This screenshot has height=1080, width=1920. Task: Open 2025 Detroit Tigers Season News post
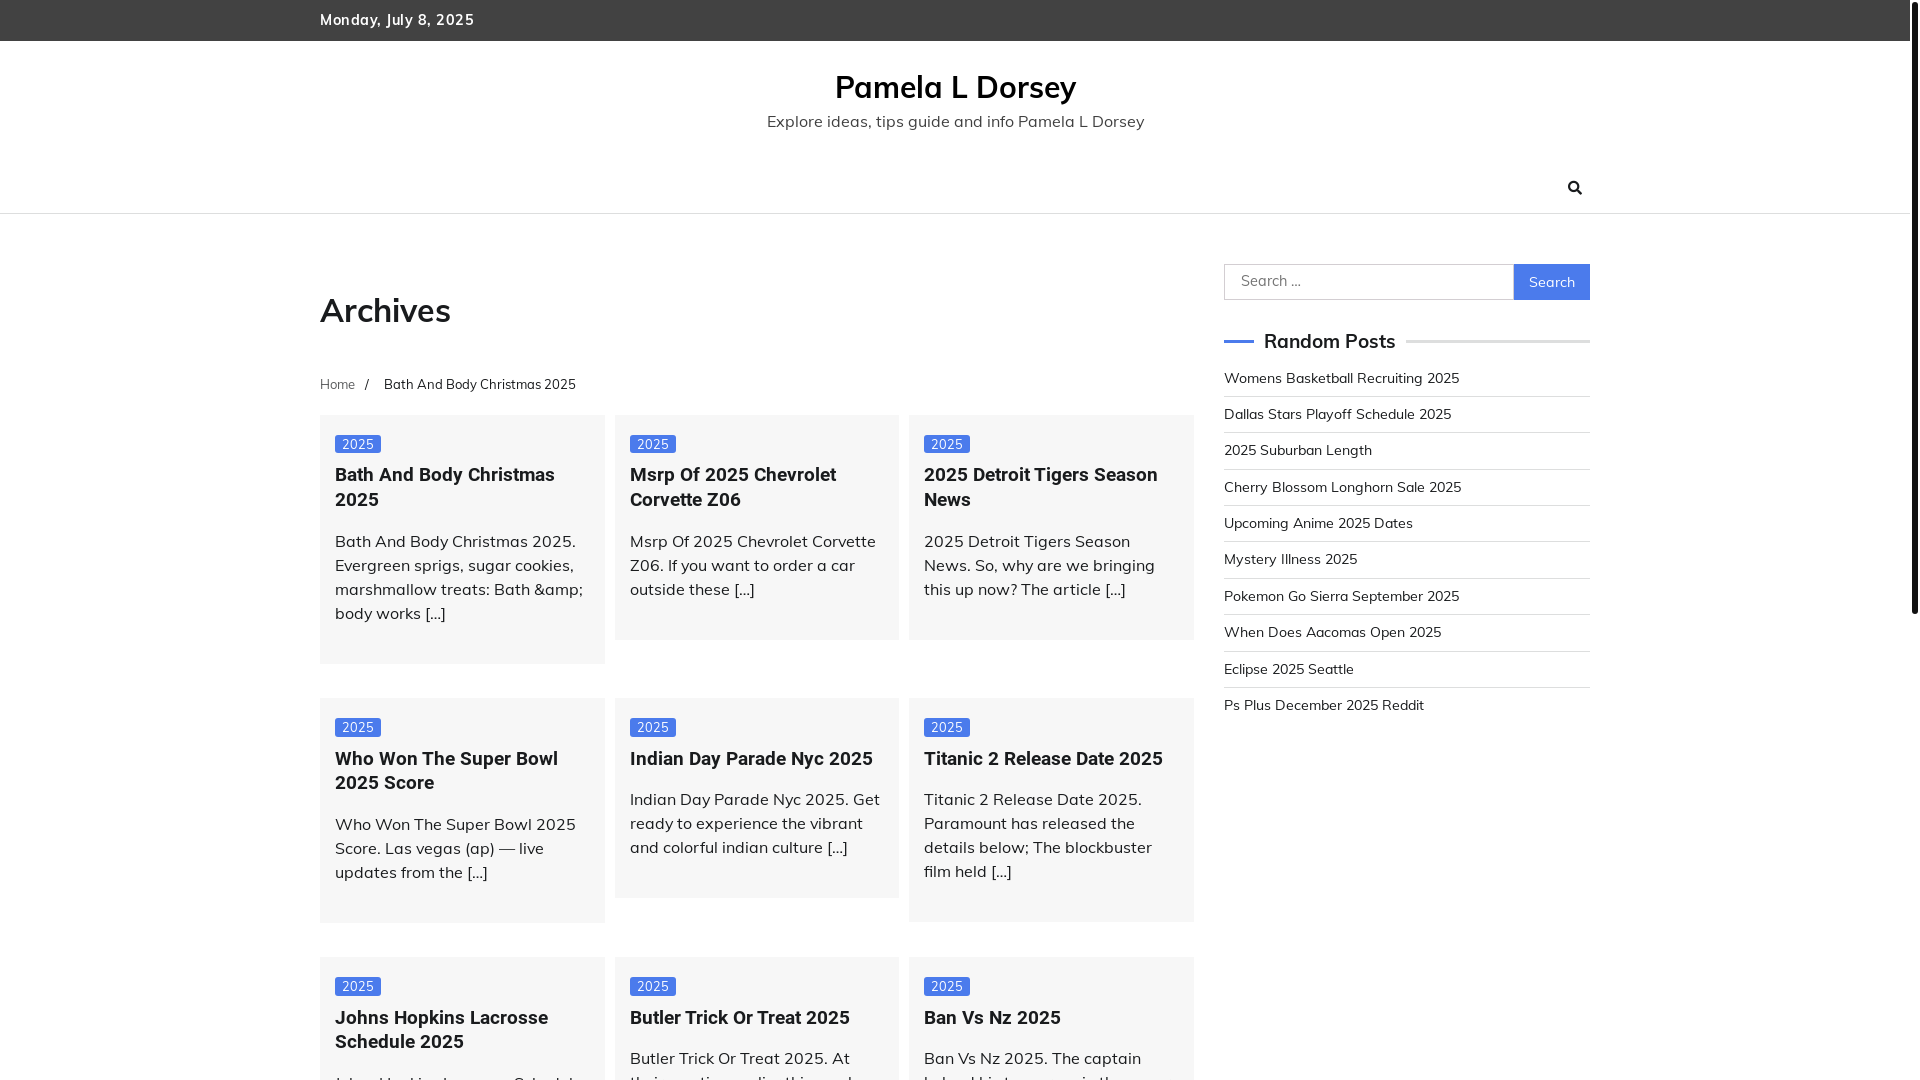point(1040,487)
